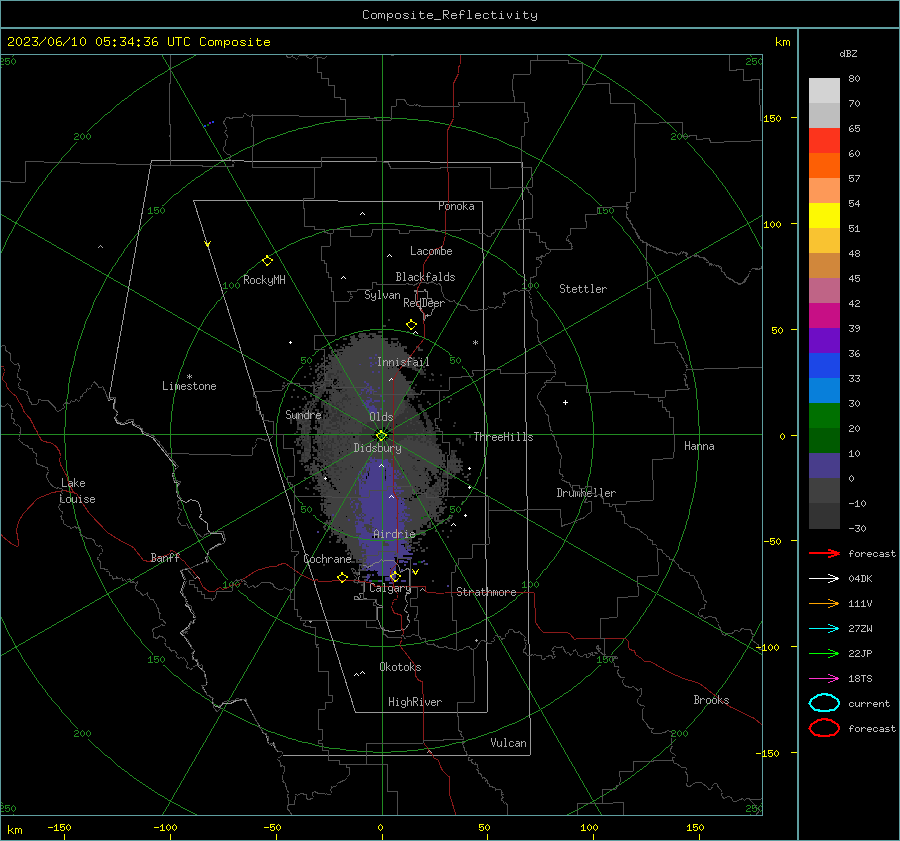Click the Sylvan label
Screen dimensions: 900x841
(382, 295)
